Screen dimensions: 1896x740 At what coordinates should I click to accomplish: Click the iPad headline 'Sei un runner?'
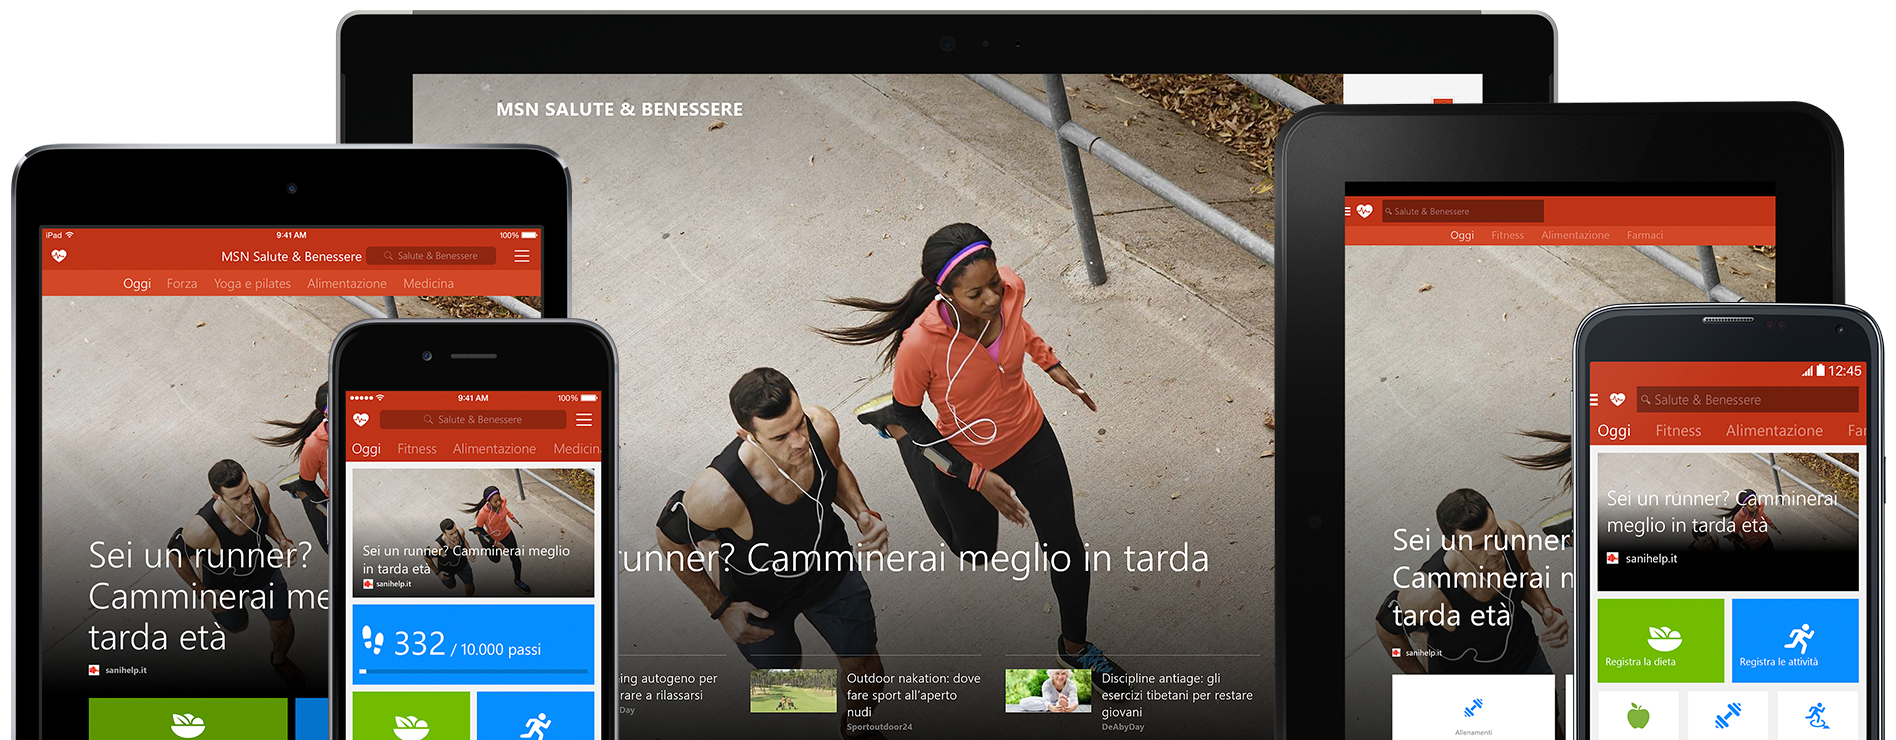[200, 555]
